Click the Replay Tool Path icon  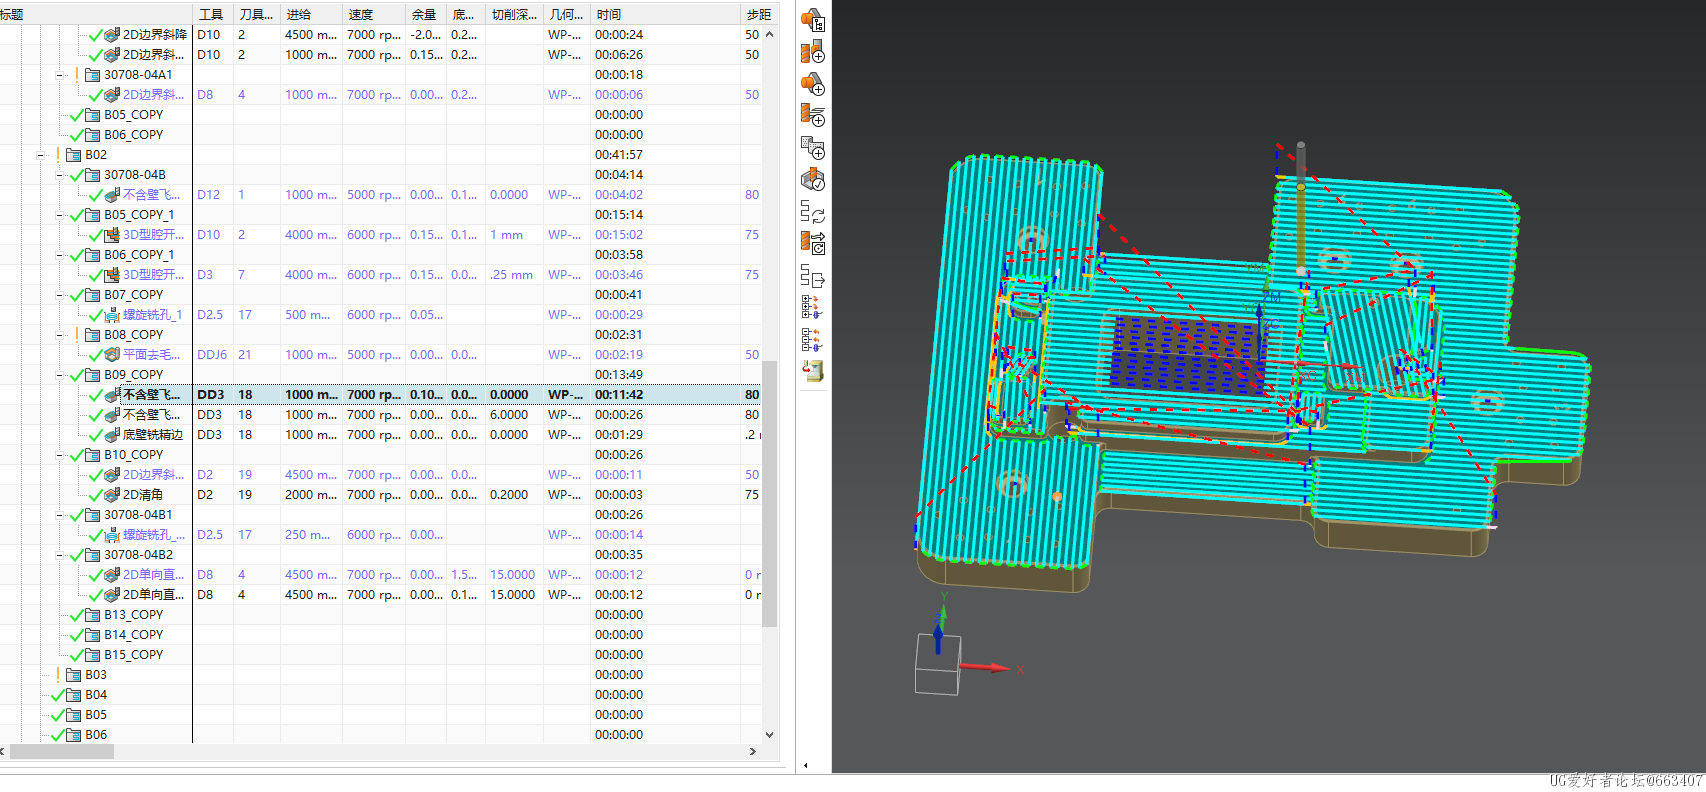point(813,243)
